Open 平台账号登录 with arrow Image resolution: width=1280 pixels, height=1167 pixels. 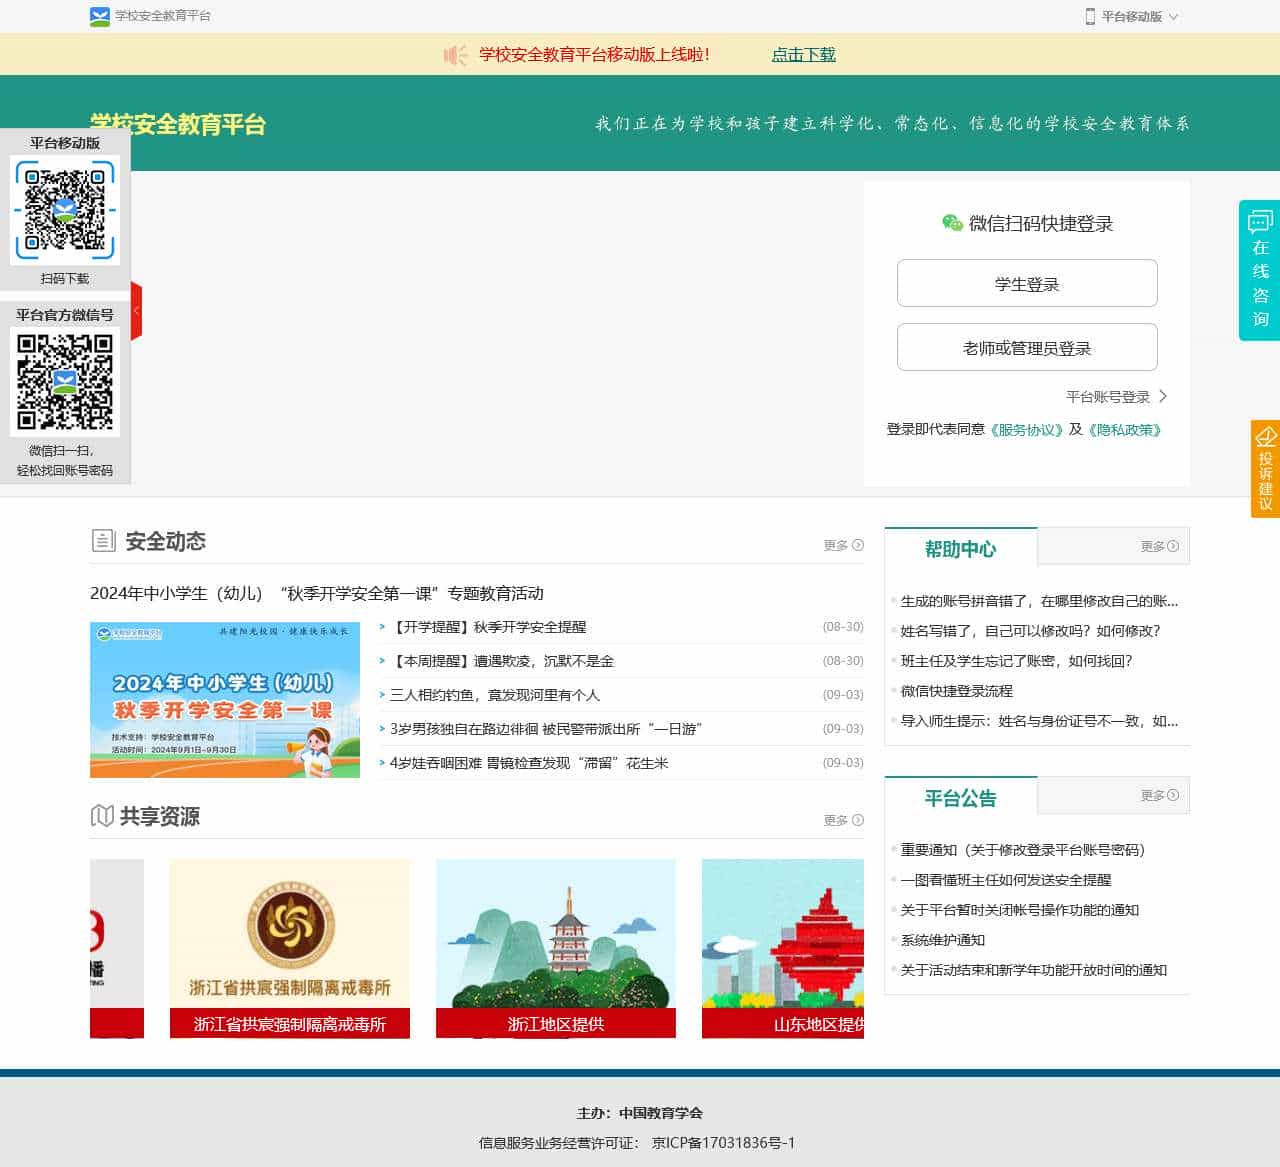(1116, 397)
